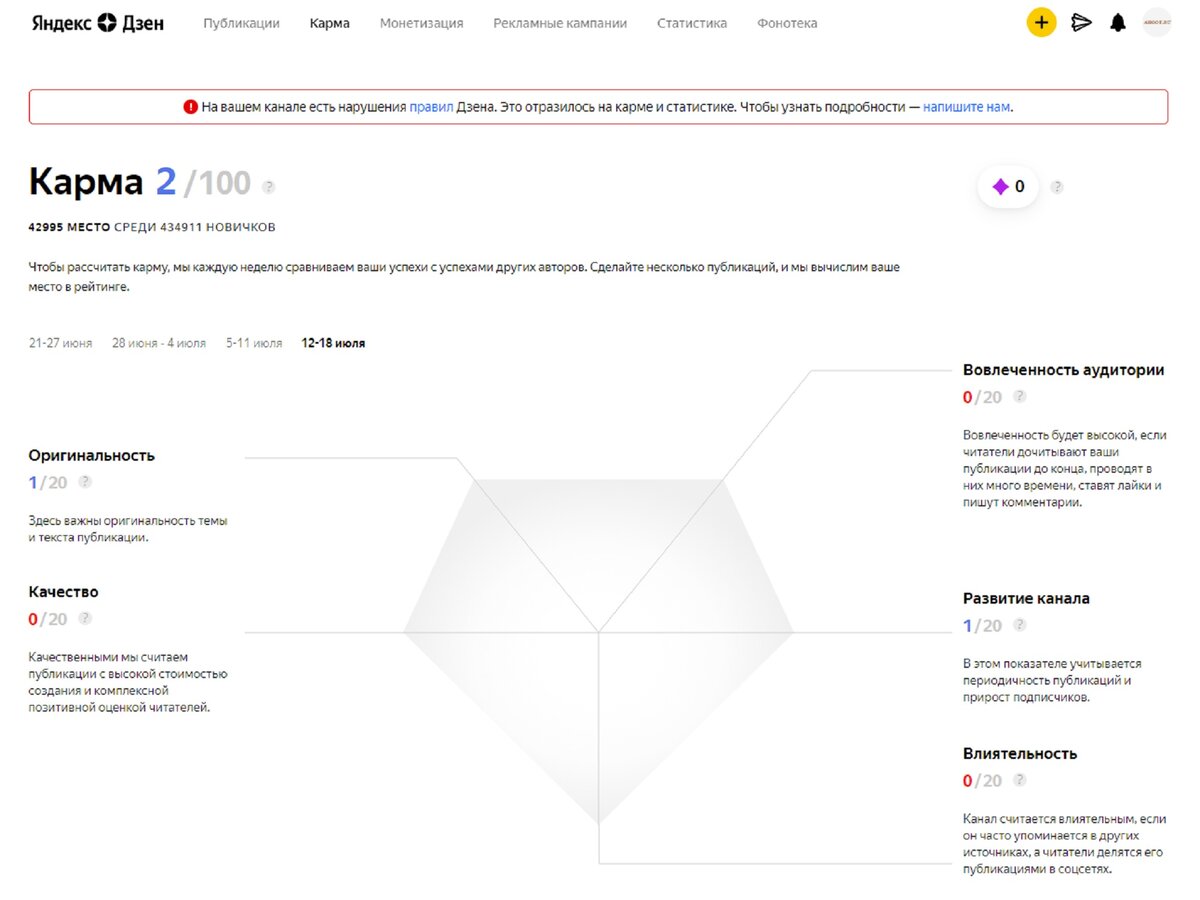Viewport: 1200px width, 900px height.
Task: Click the red violation alert icon in banner
Action: [x=192, y=105]
